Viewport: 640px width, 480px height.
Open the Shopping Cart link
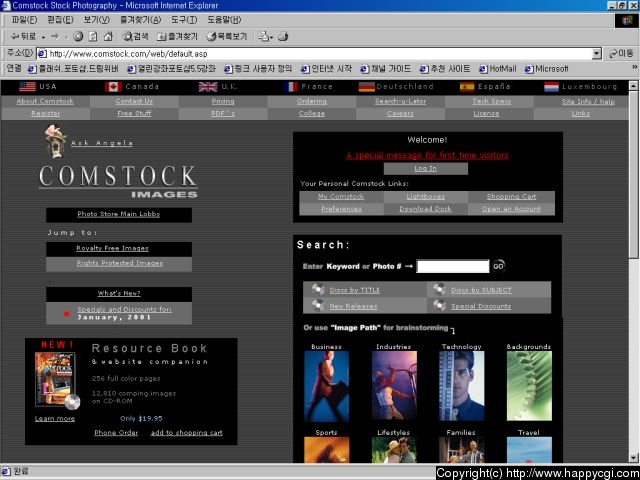tap(511, 196)
